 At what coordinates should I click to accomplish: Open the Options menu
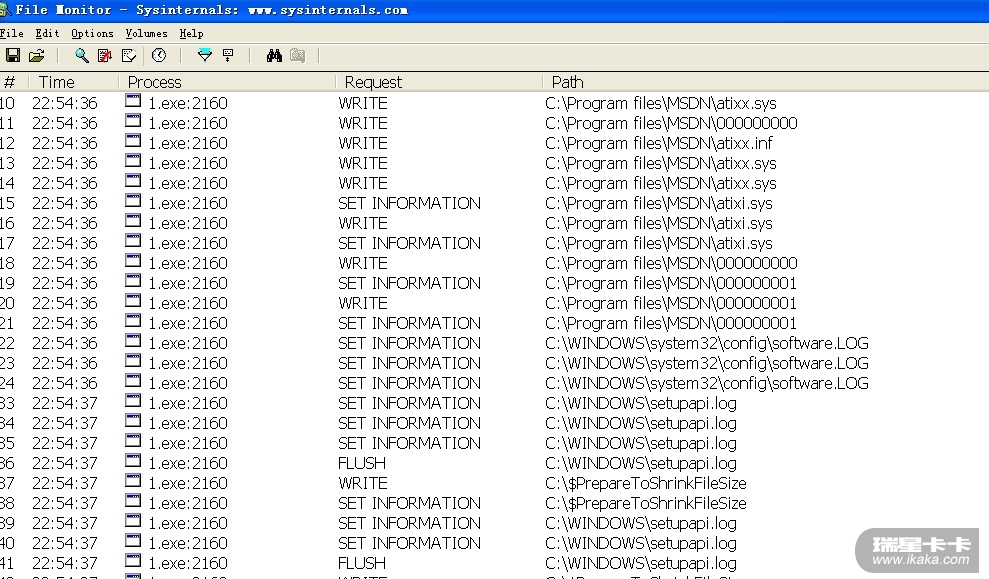[92, 33]
